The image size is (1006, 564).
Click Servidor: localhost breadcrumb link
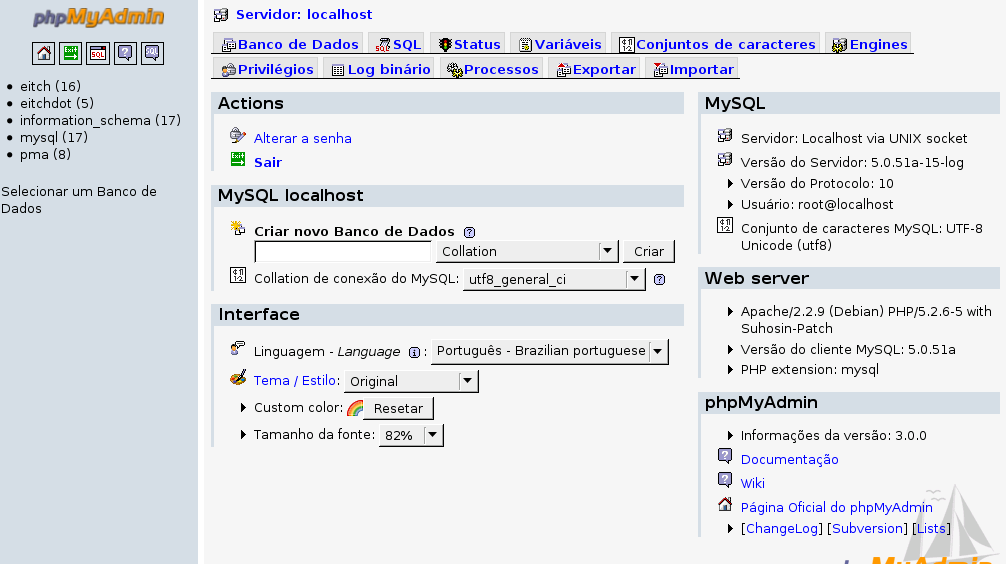coord(304,14)
